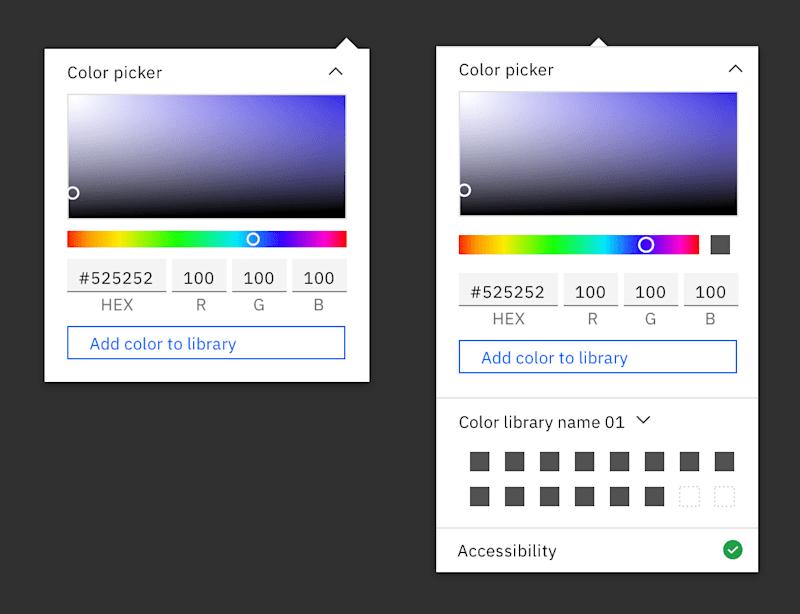Click the saturation picker handle in left gradient
This screenshot has width=800, height=614.
click(x=73, y=193)
